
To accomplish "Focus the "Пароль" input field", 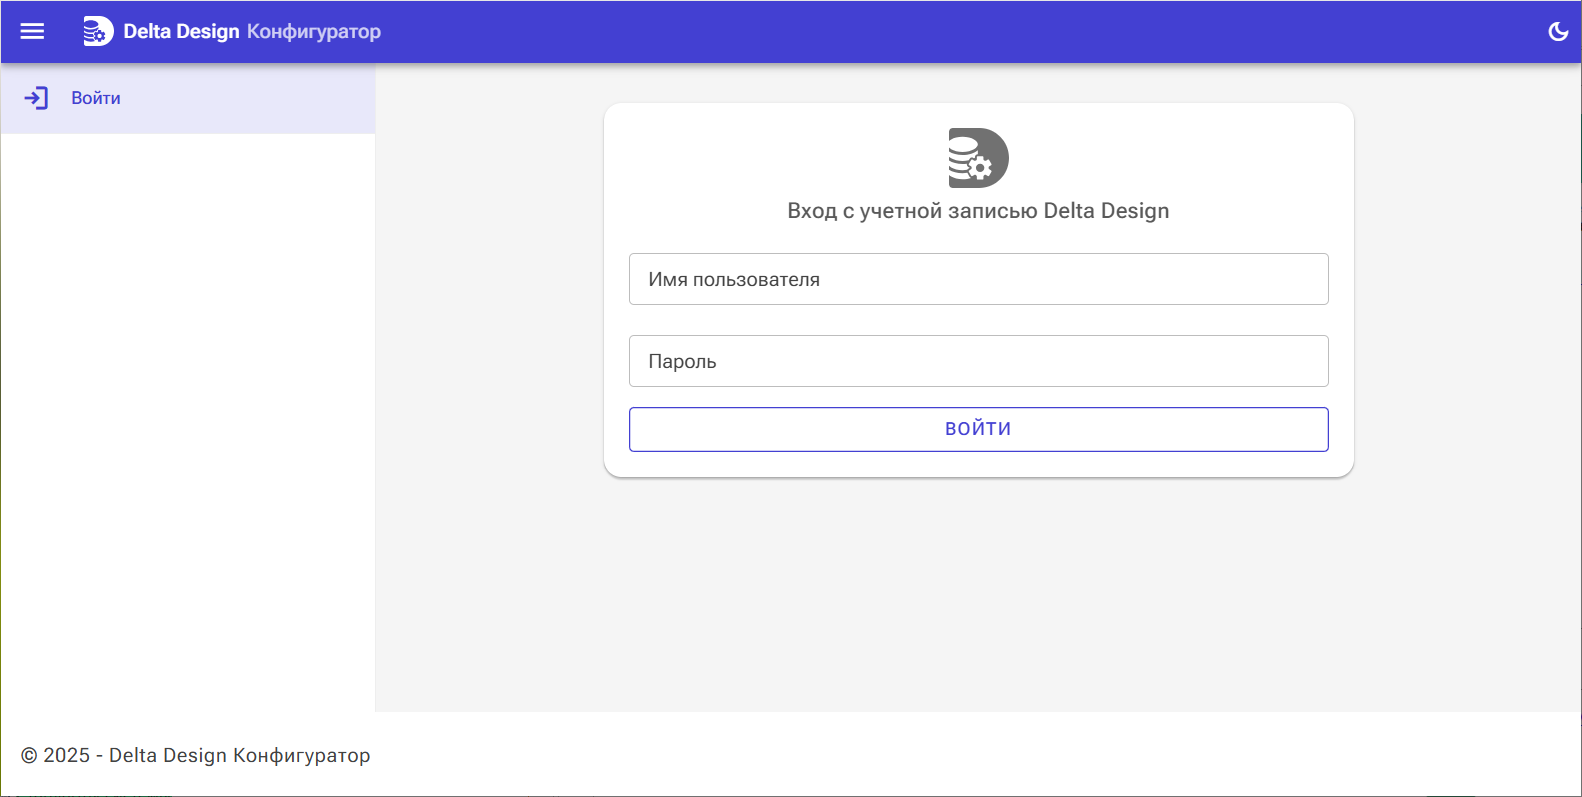I will click(x=978, y=361).
